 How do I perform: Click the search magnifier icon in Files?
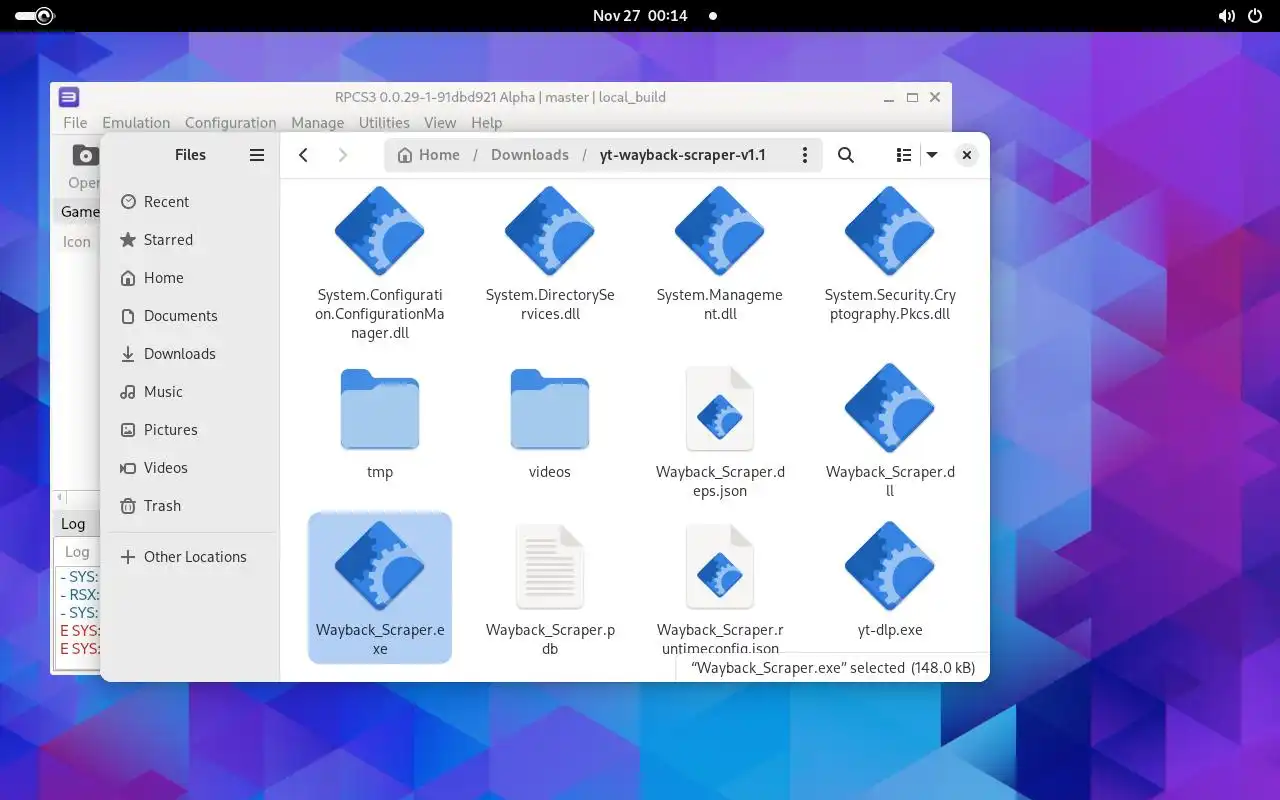coord(846,155)
